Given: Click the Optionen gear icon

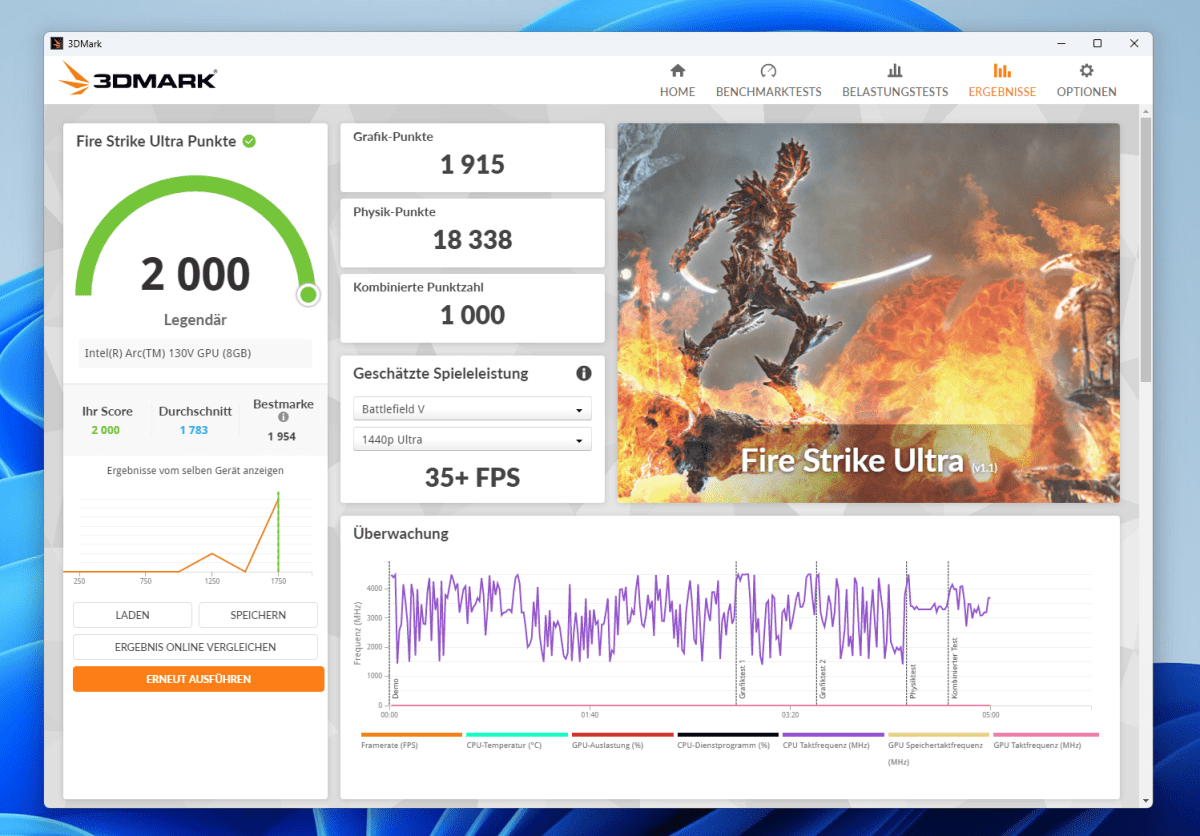Looking at the screenshot, I should 1086,70.
